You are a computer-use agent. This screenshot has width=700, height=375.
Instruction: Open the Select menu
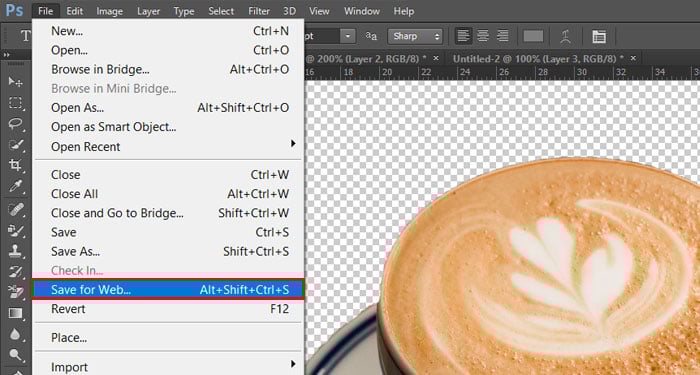click(221, 11)
